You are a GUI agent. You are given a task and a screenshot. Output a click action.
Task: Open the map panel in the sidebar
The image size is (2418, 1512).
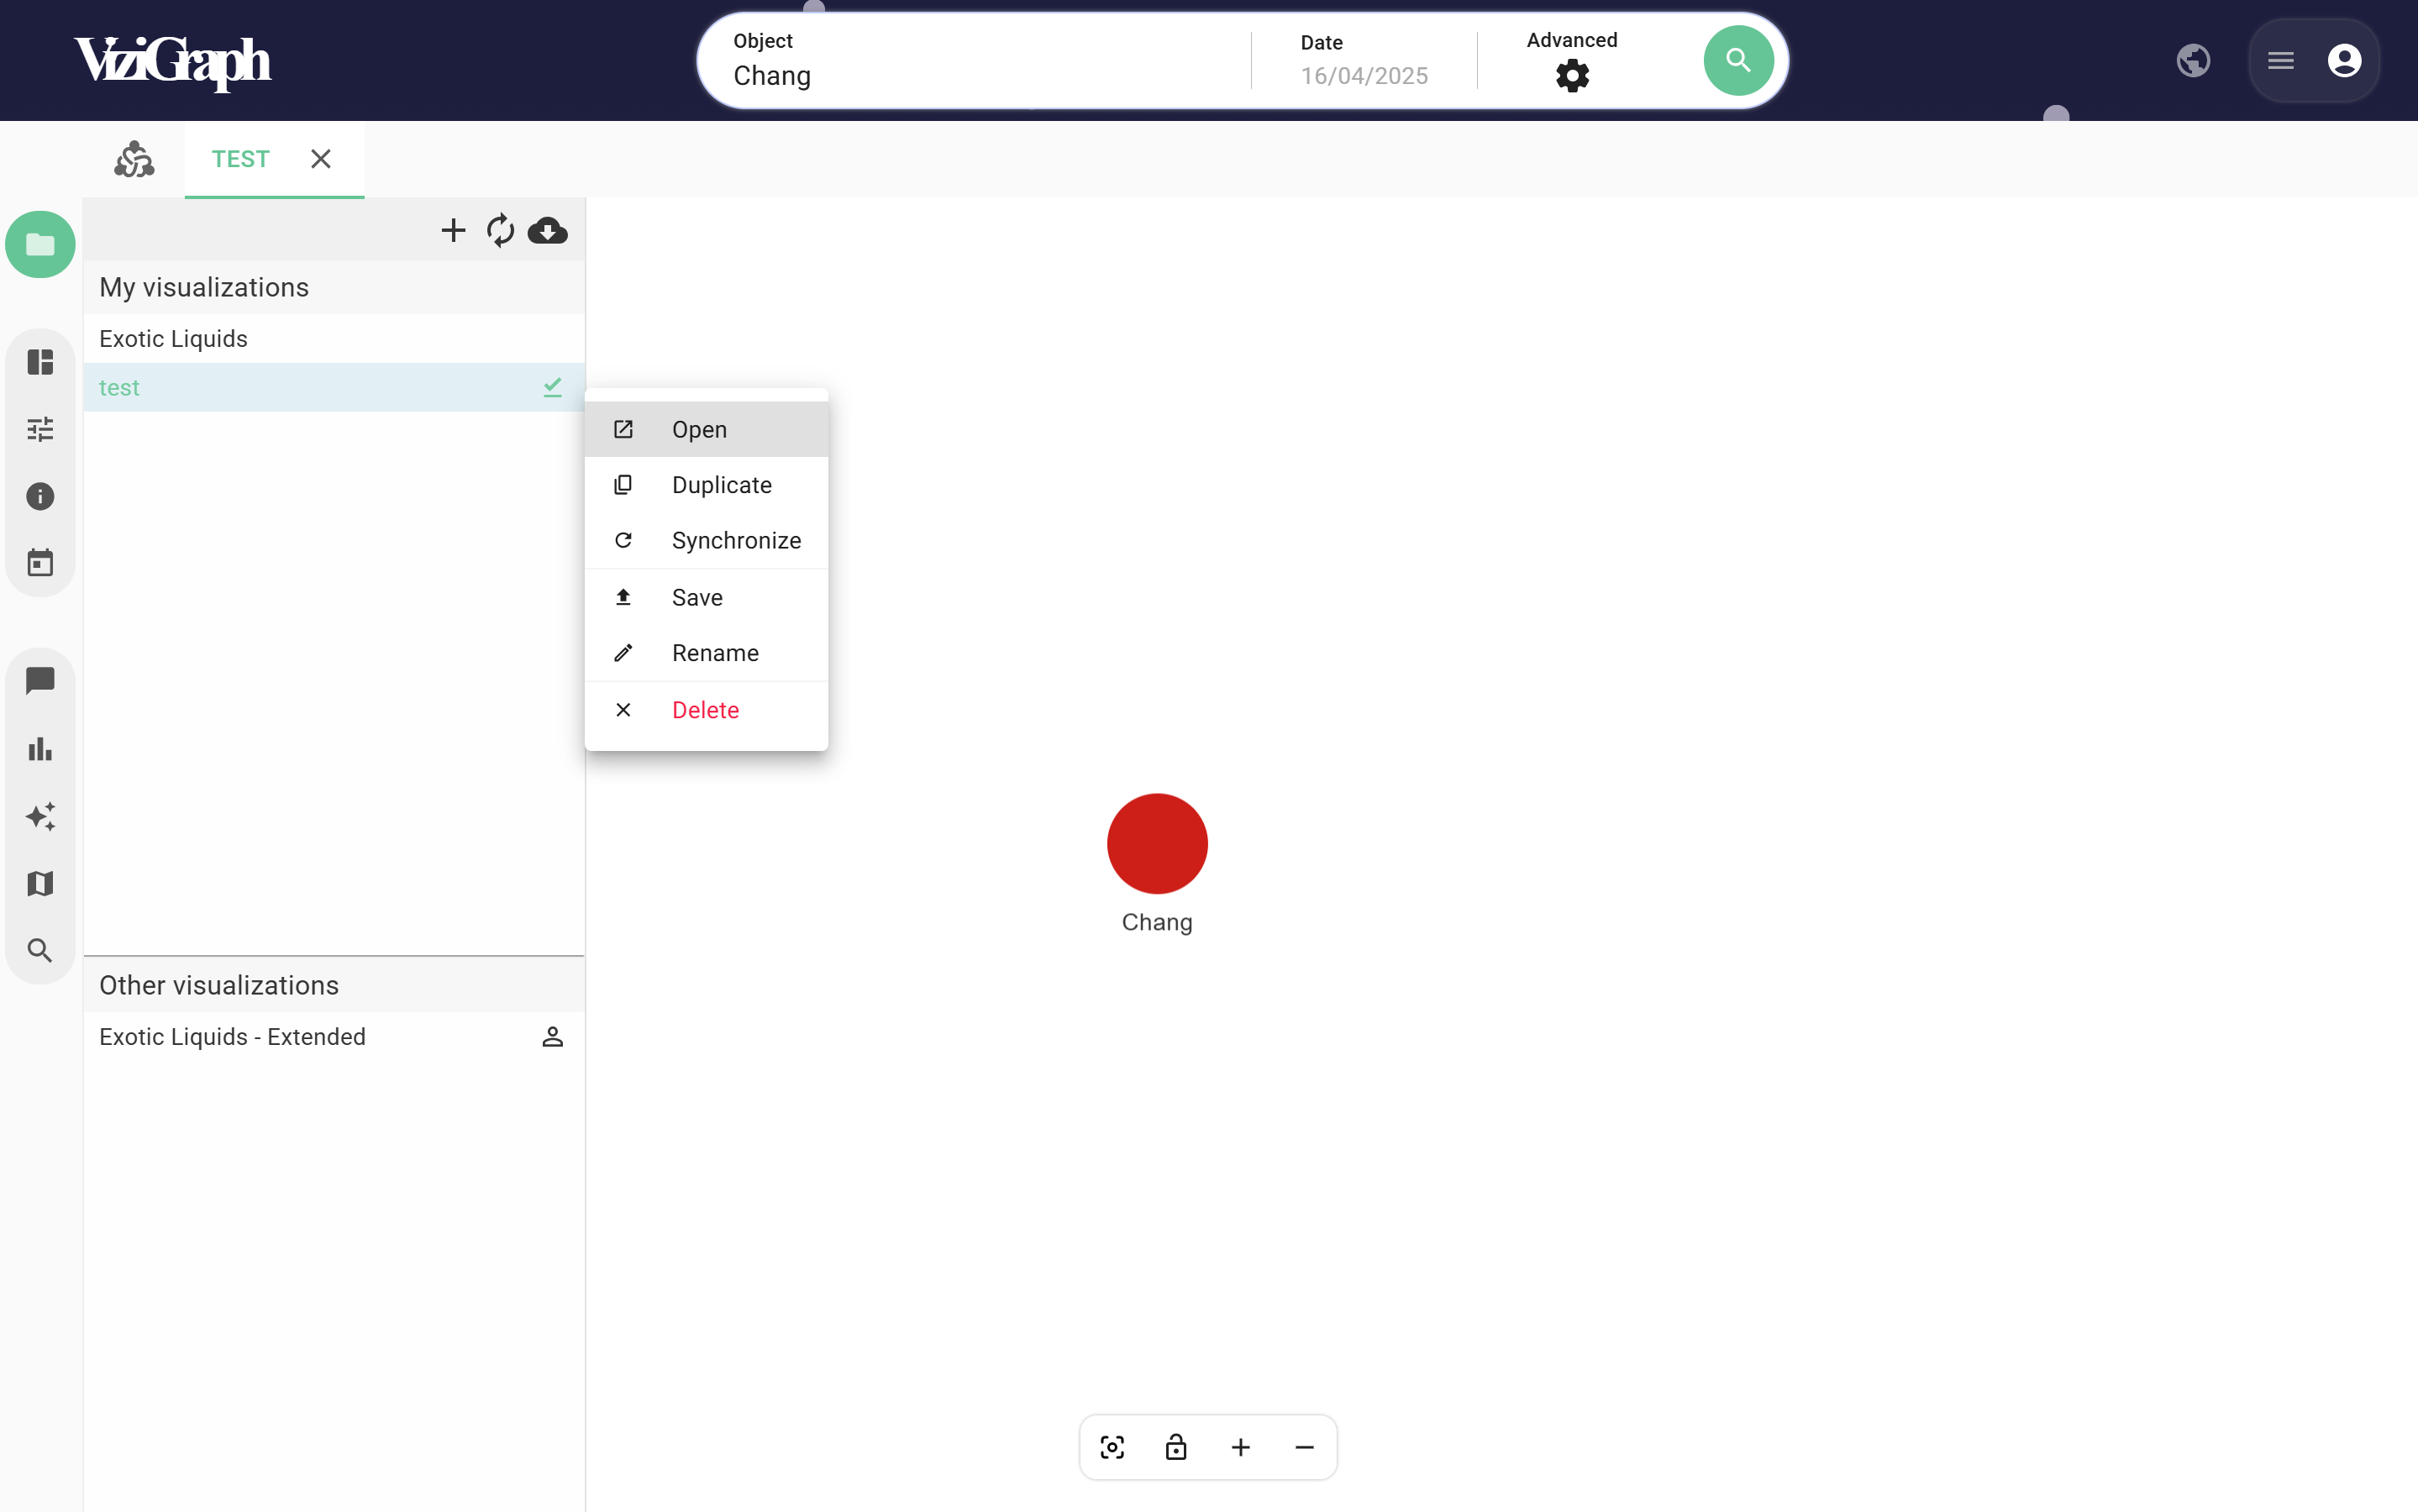click(39, 884)
